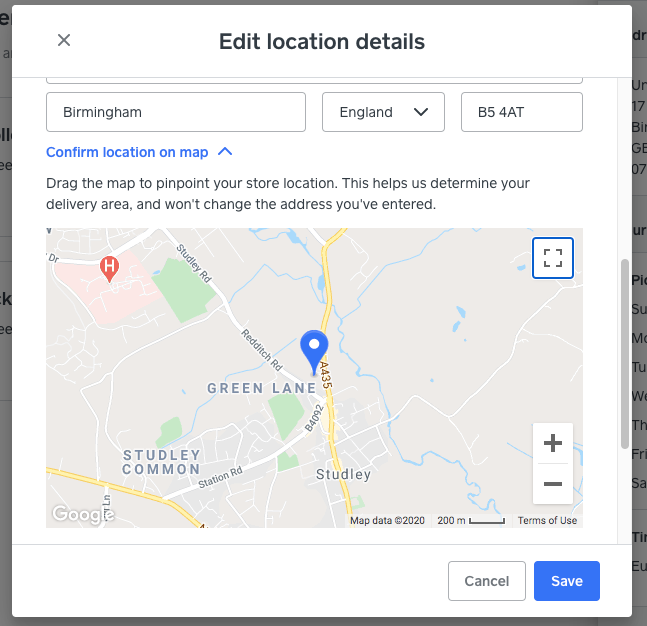Close the Edit location details dialog
Image resolution: width=647 pixels, height=626 pixels.
tap(64, 40)
